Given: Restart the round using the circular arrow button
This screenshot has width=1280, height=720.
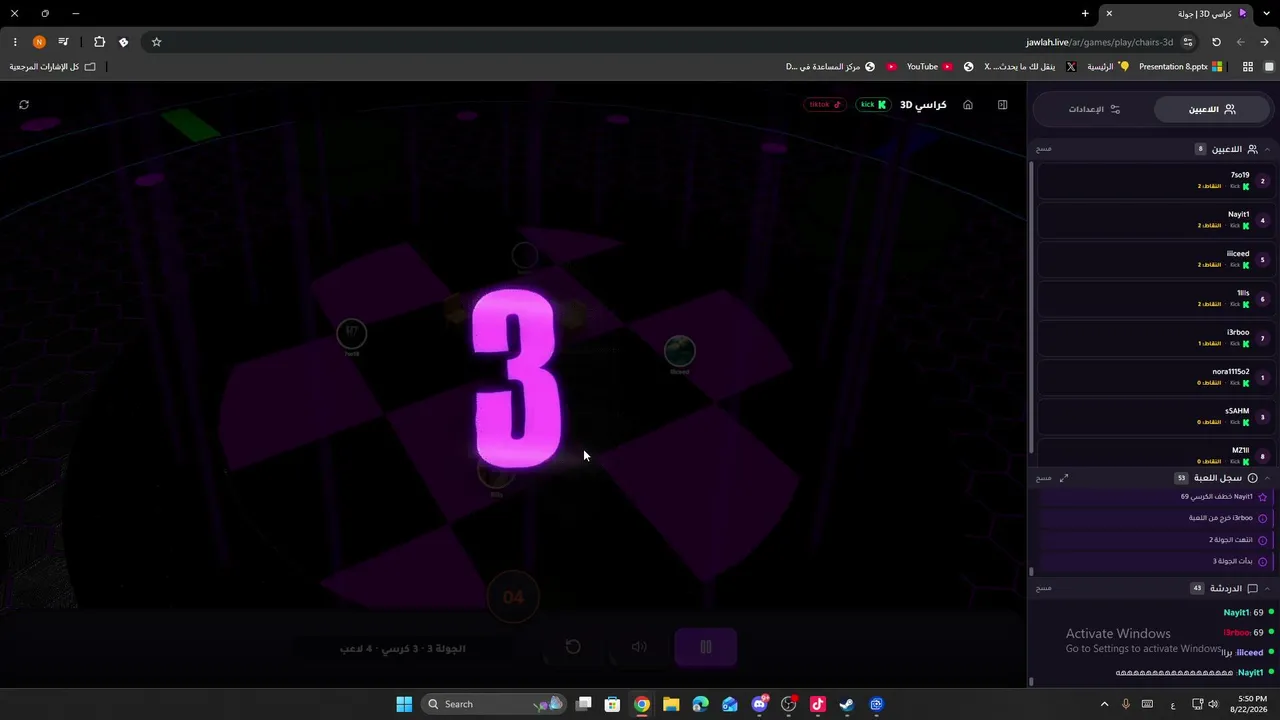Looking at the screenshot, I should click(x=573, y=647).
